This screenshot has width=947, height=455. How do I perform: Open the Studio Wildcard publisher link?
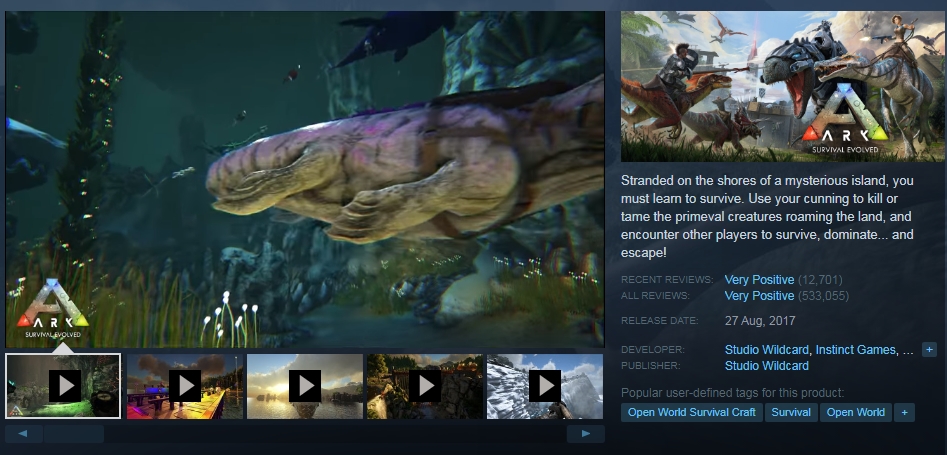click(766, 366)
